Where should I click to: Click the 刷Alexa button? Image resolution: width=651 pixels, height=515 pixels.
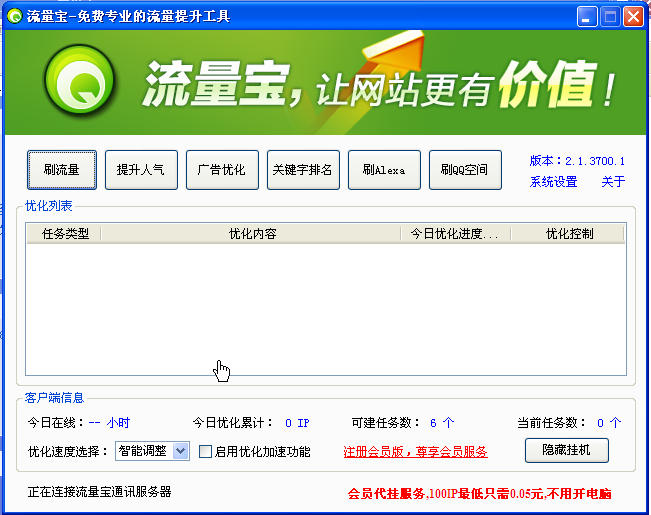click(x=384, y=170)
